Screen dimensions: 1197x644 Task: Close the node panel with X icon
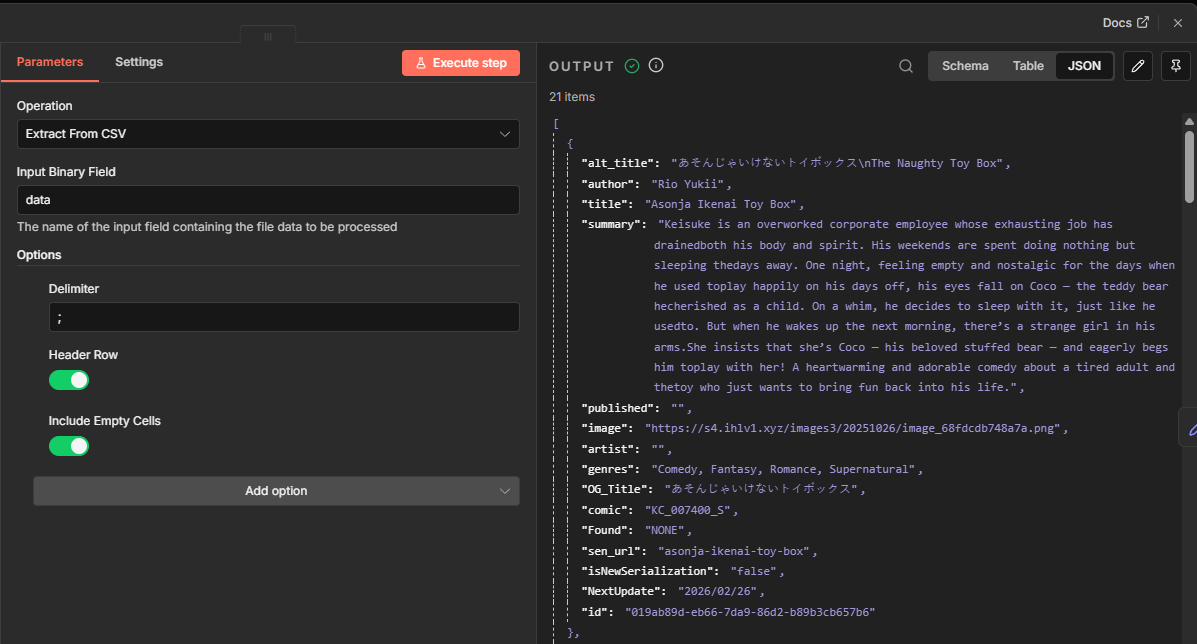(x=1177, y=23)
